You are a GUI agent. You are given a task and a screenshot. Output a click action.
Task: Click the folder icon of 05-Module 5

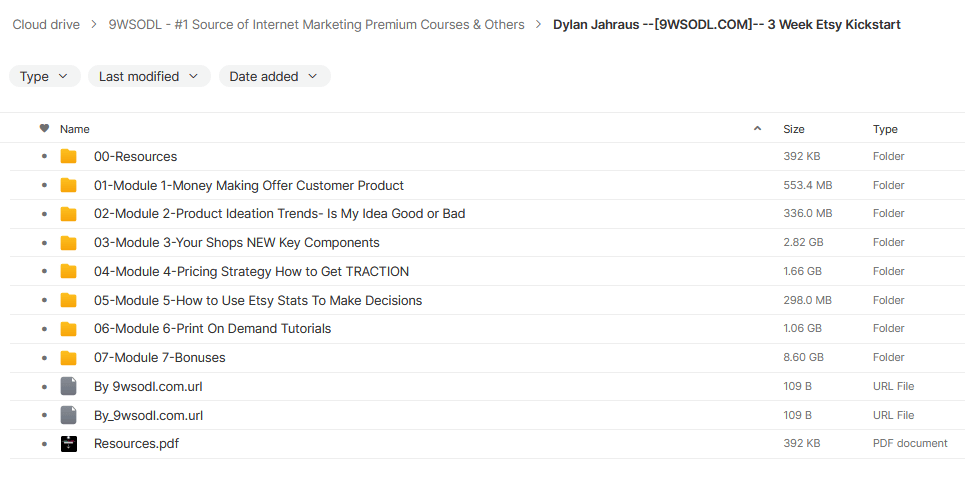(x=68, y=301)
